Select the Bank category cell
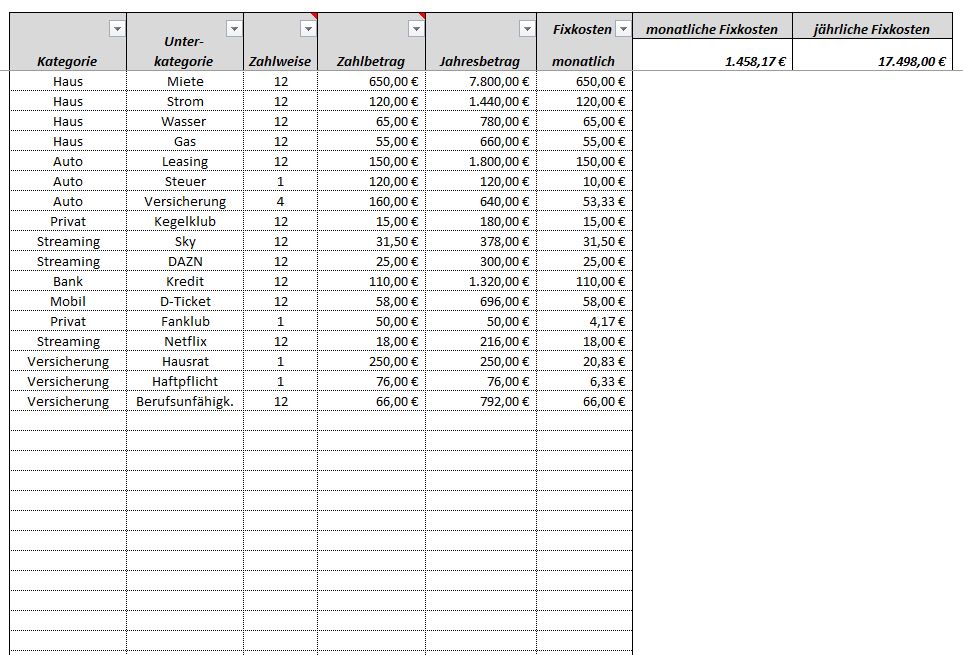This screenshot has height=655, width=963. [x=68, y=281]
